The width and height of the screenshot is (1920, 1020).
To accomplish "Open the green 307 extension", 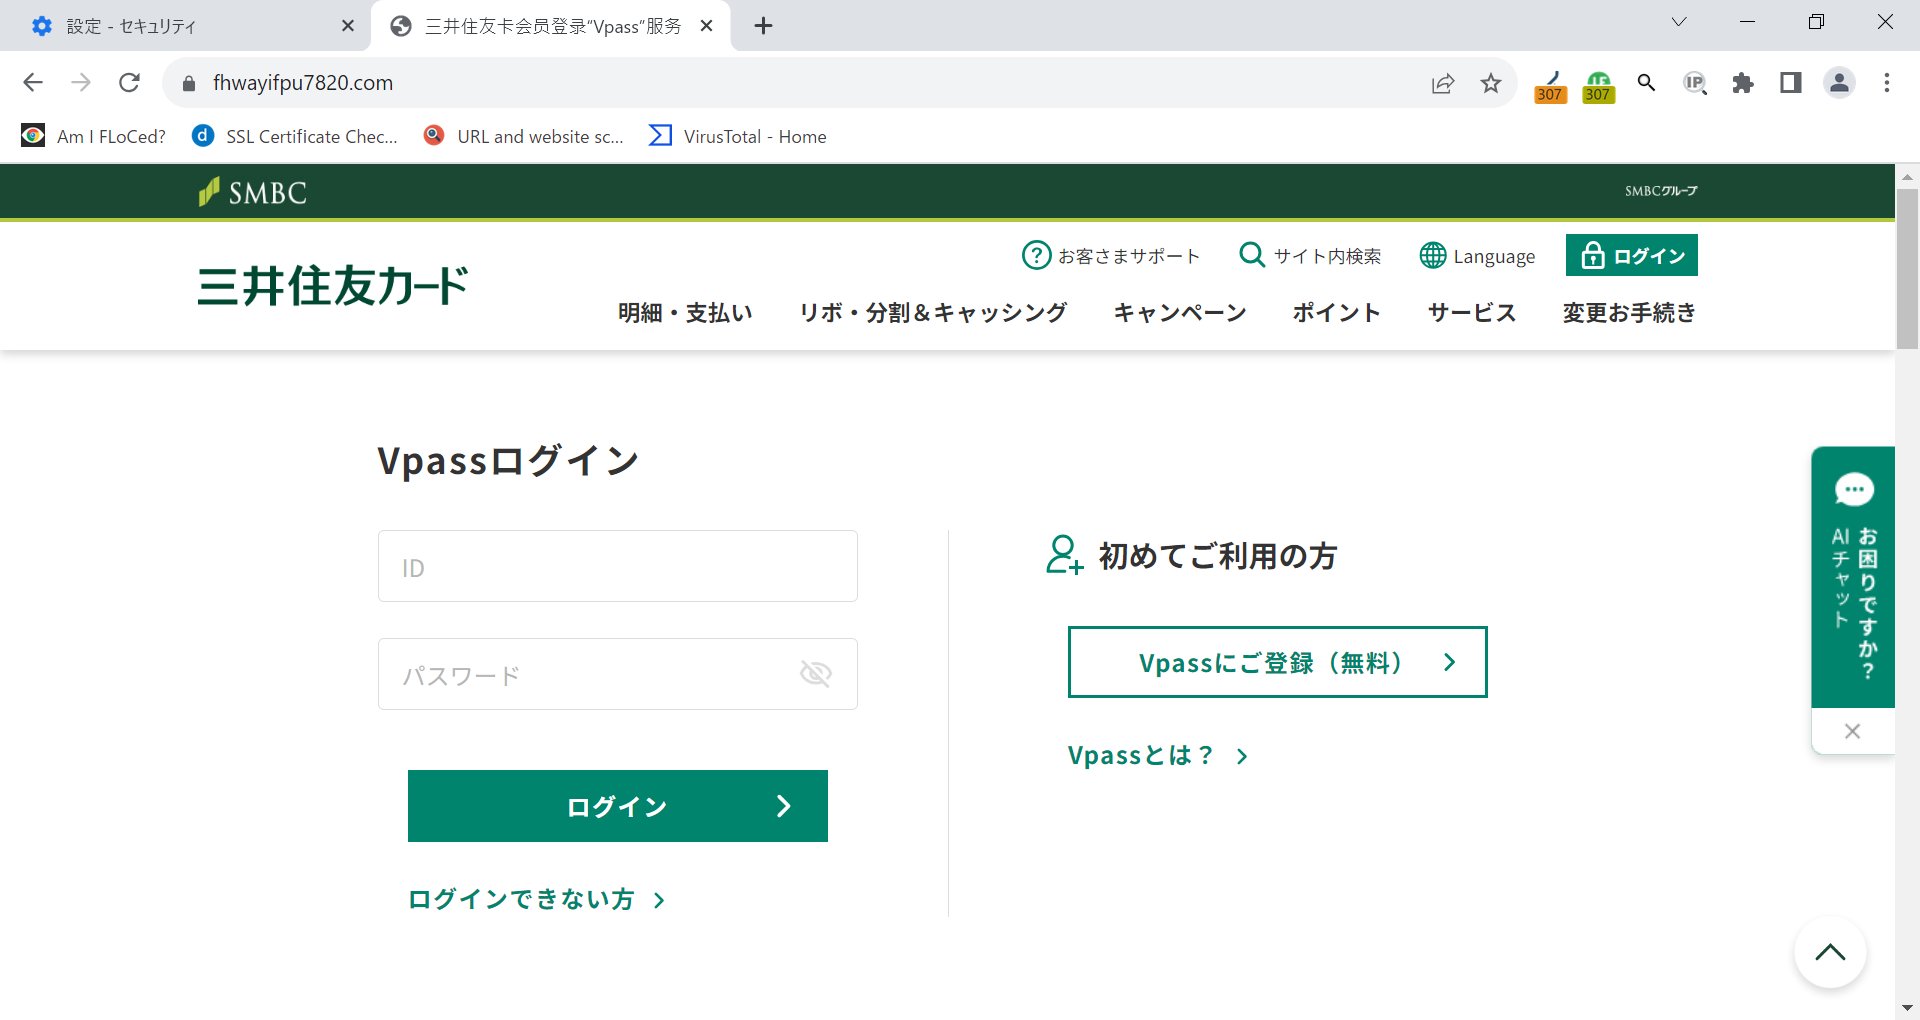I will click(x=1598, y=85).
